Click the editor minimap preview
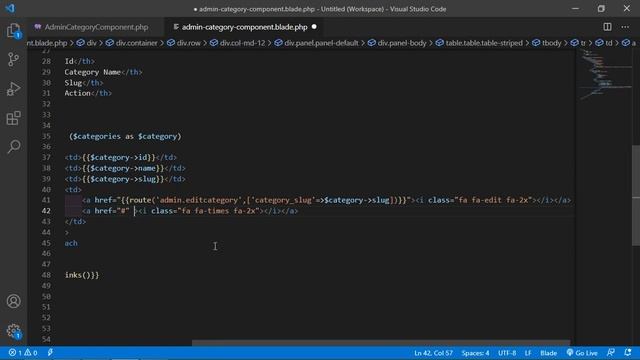This screenshot has height=360, width=640. click(x=604, y=73)
